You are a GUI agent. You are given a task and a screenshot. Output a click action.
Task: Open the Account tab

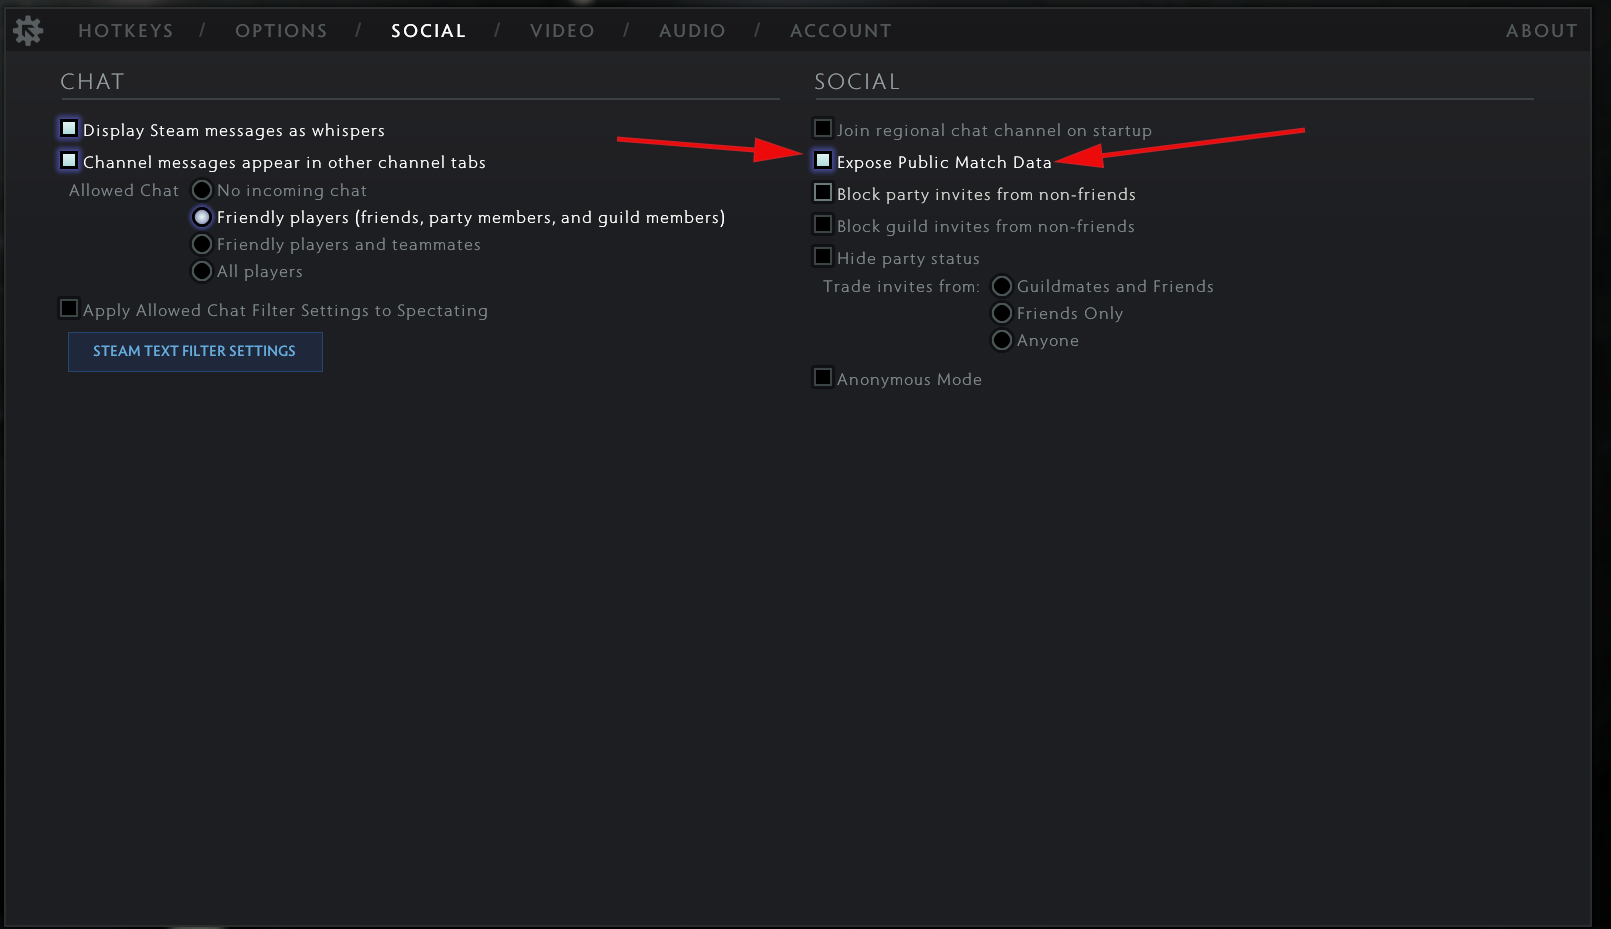click(840, 31)
